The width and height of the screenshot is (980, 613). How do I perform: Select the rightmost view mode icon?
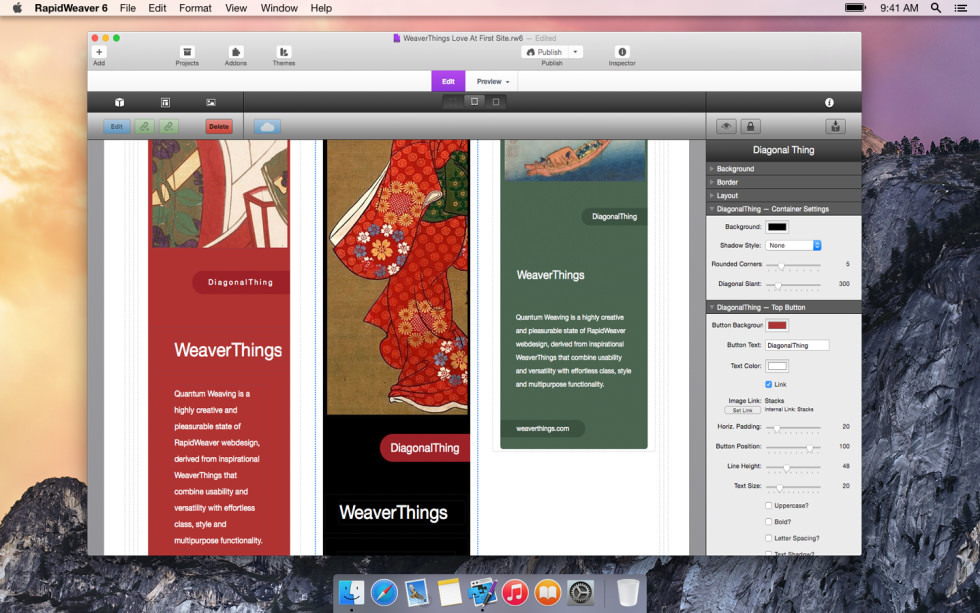[x=496, y=102]
